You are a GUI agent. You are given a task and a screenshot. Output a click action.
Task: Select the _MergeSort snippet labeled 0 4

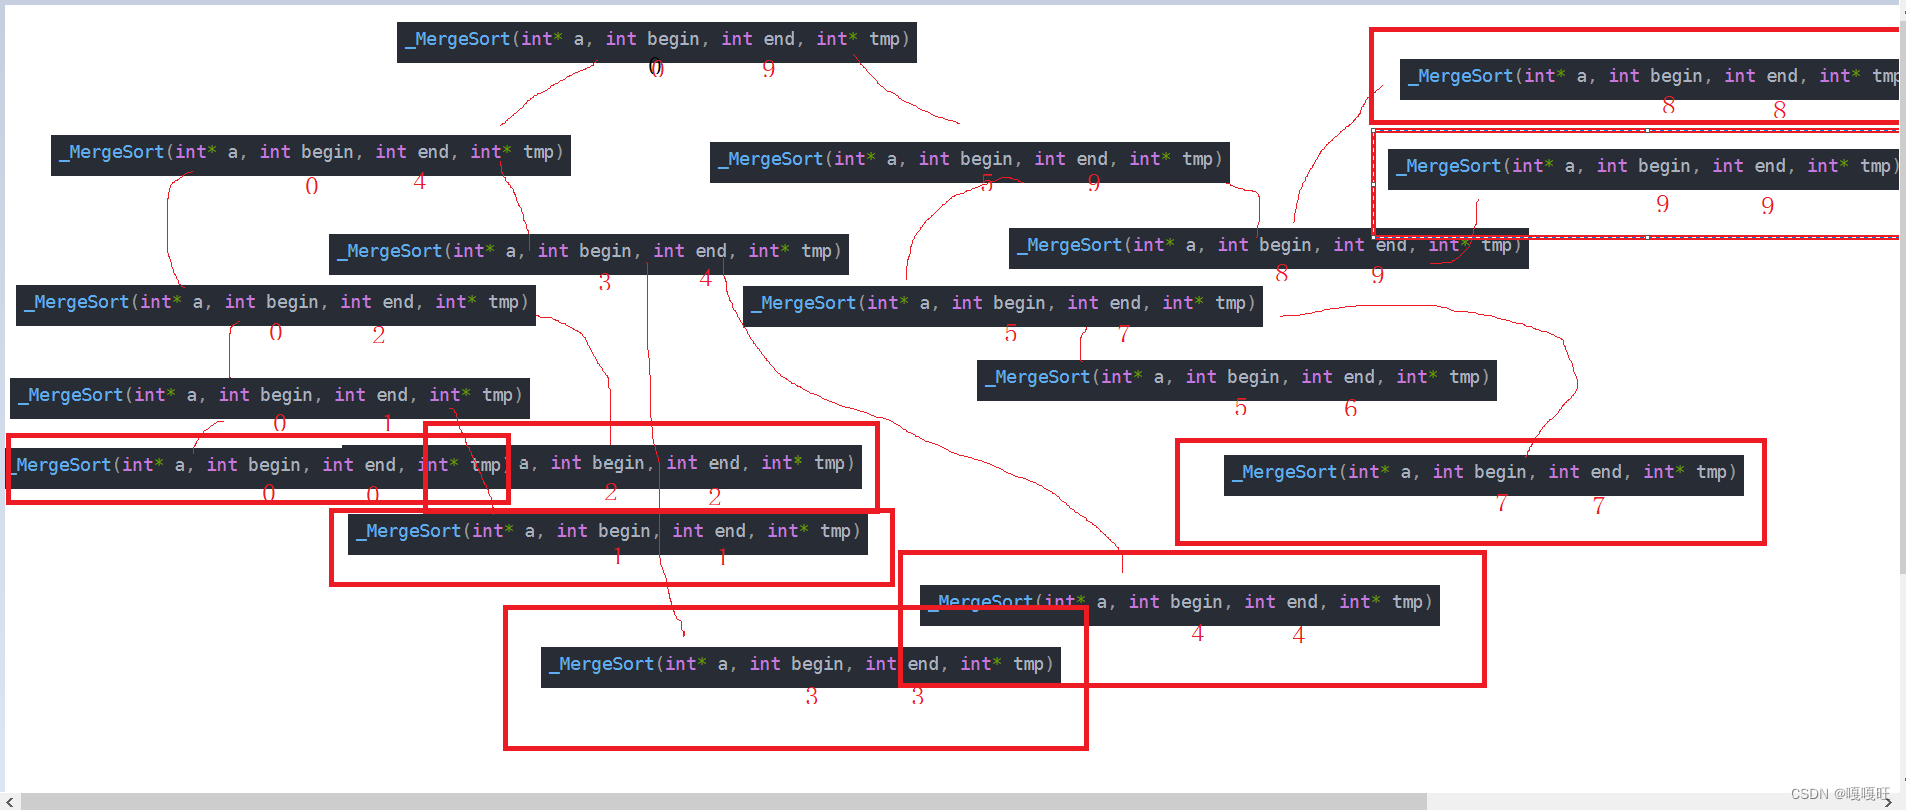pyautogui.click(x=310, y=154)
